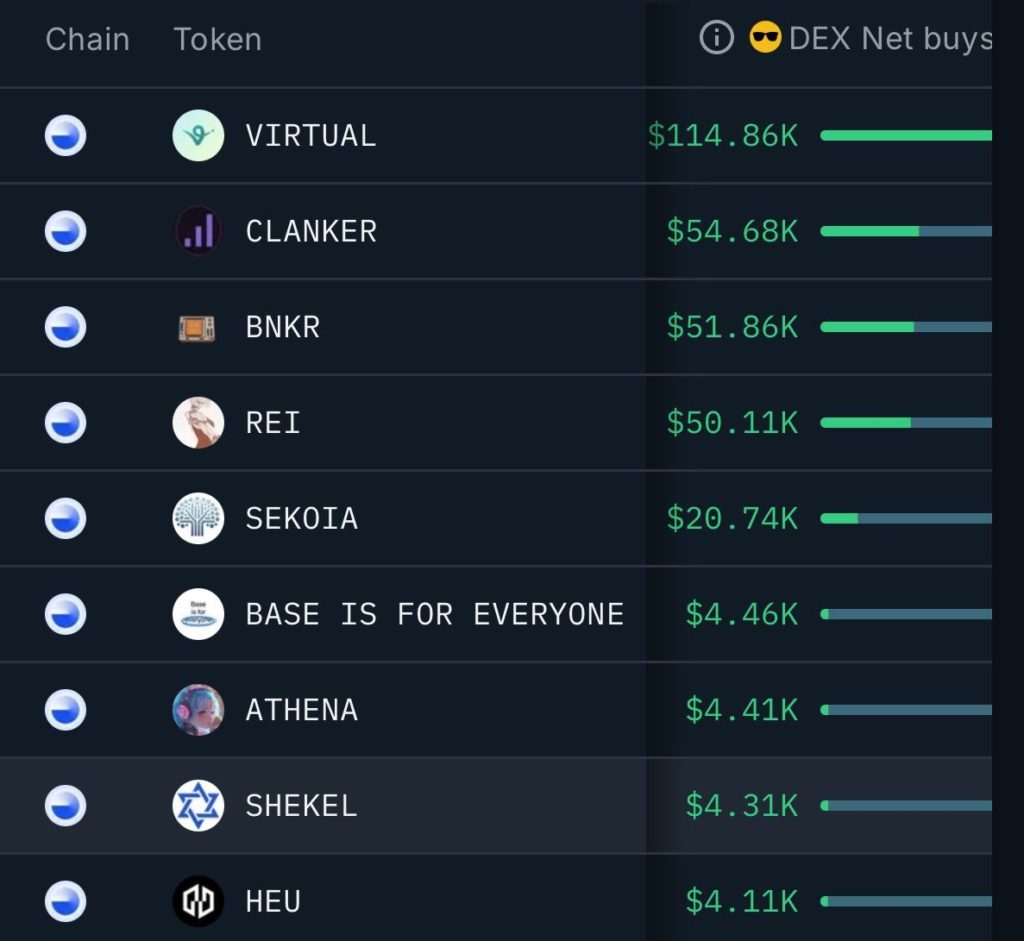This screenshot has height=941, width=1024.
Task: Click the HEU black logo icon
Action: click(x=198, y=901)
